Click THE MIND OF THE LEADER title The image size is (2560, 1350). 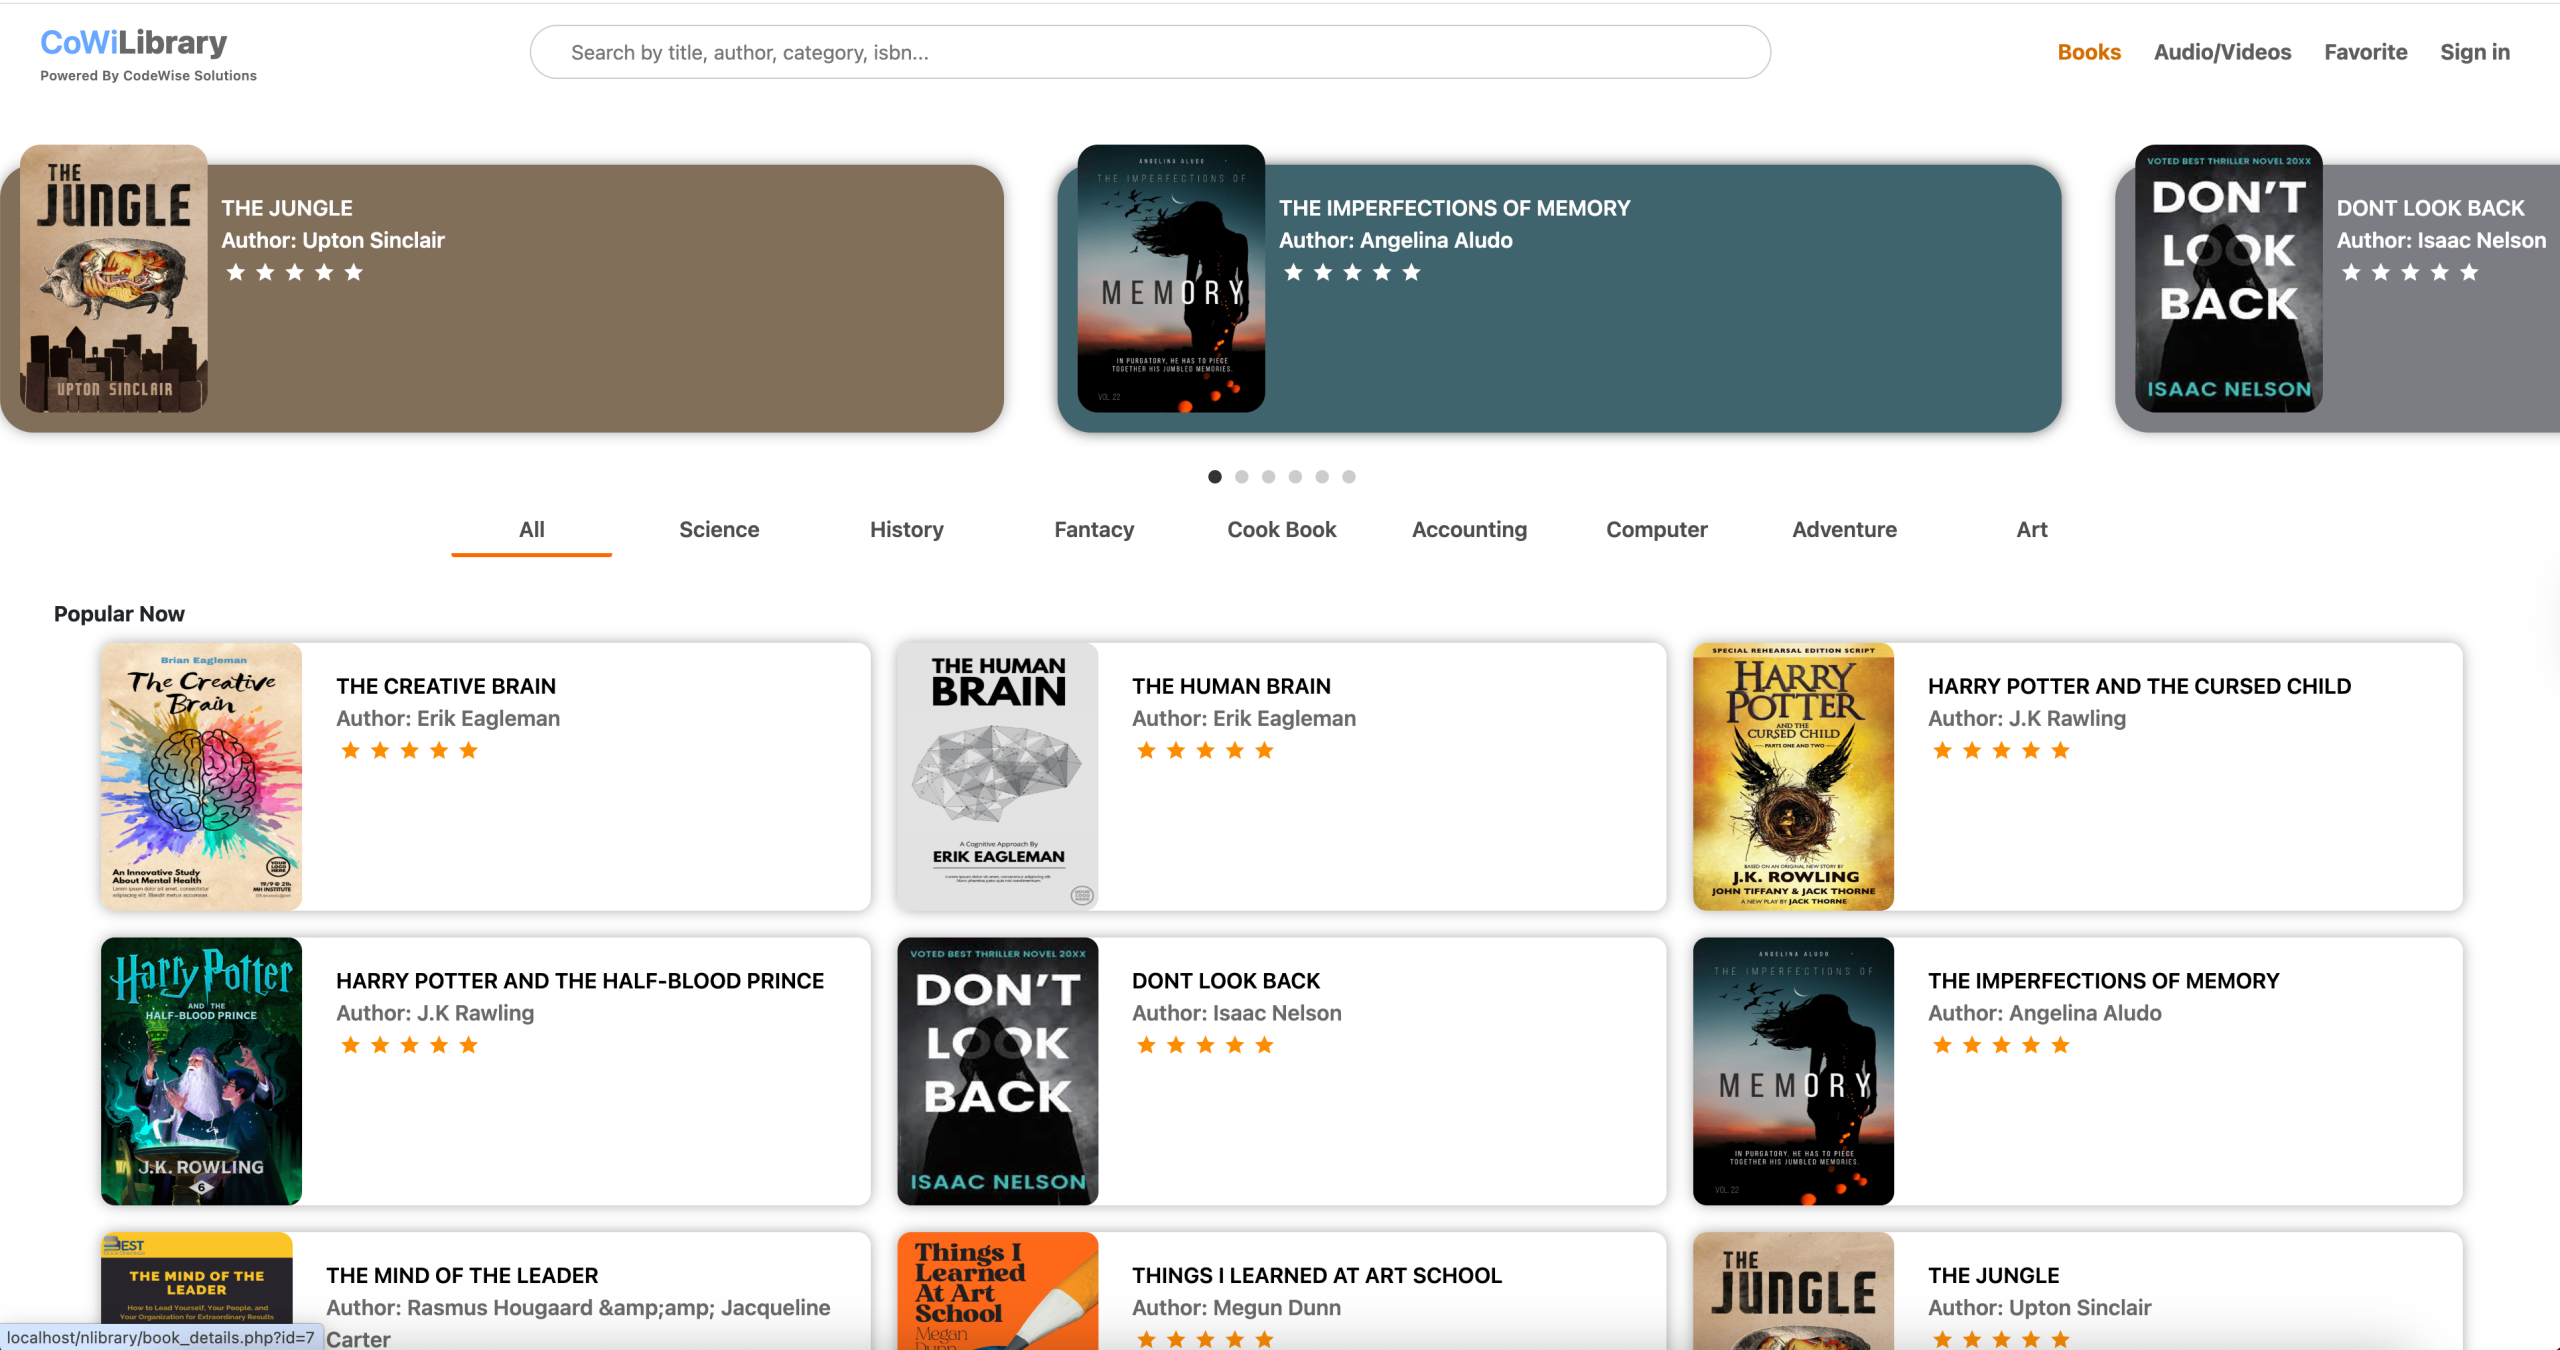tap(462, 1275)
